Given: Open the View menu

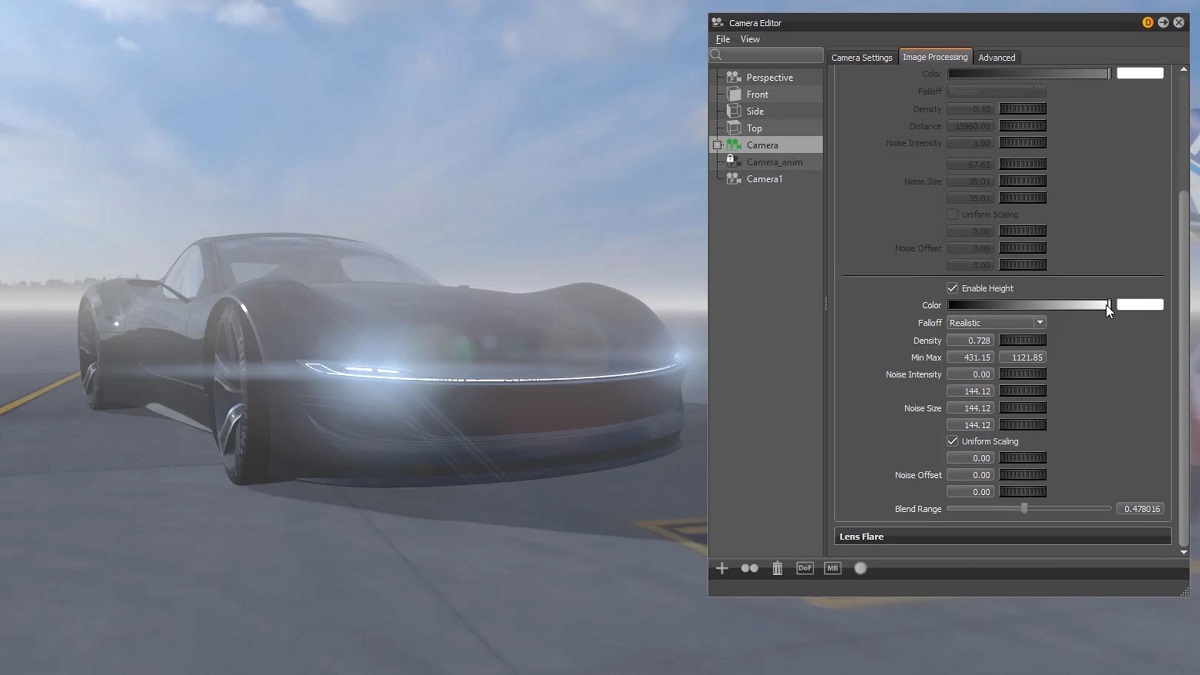Looking at the screenshot, I should pyautogui.click(x=750, y=39).
